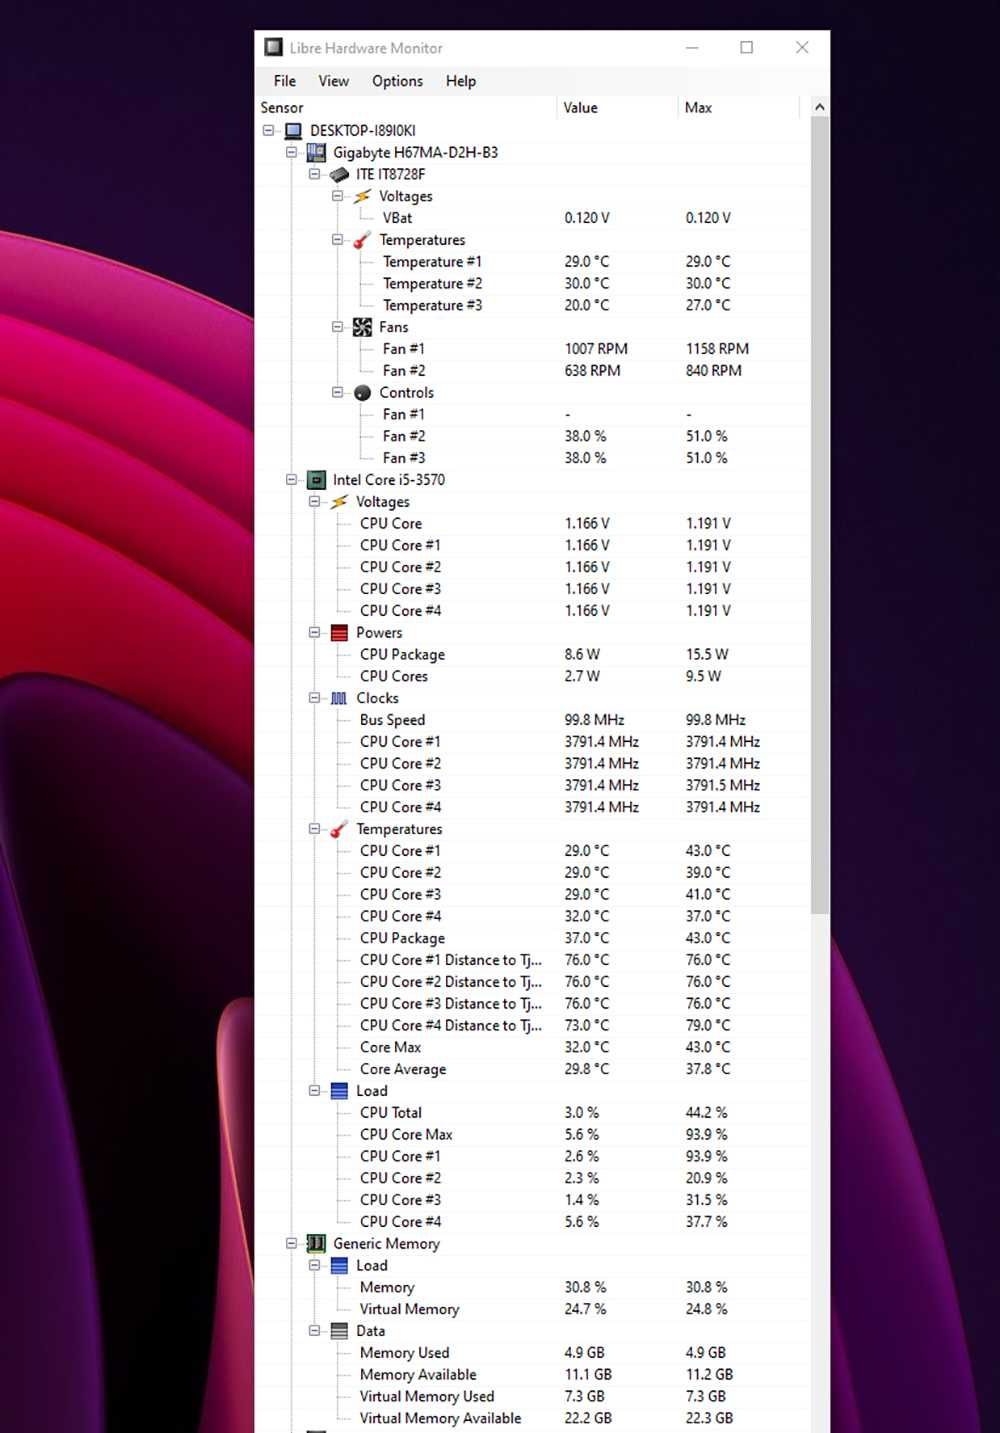
Task: Click the waveform icon beside Clocks
Action: (x=339, y=698)
